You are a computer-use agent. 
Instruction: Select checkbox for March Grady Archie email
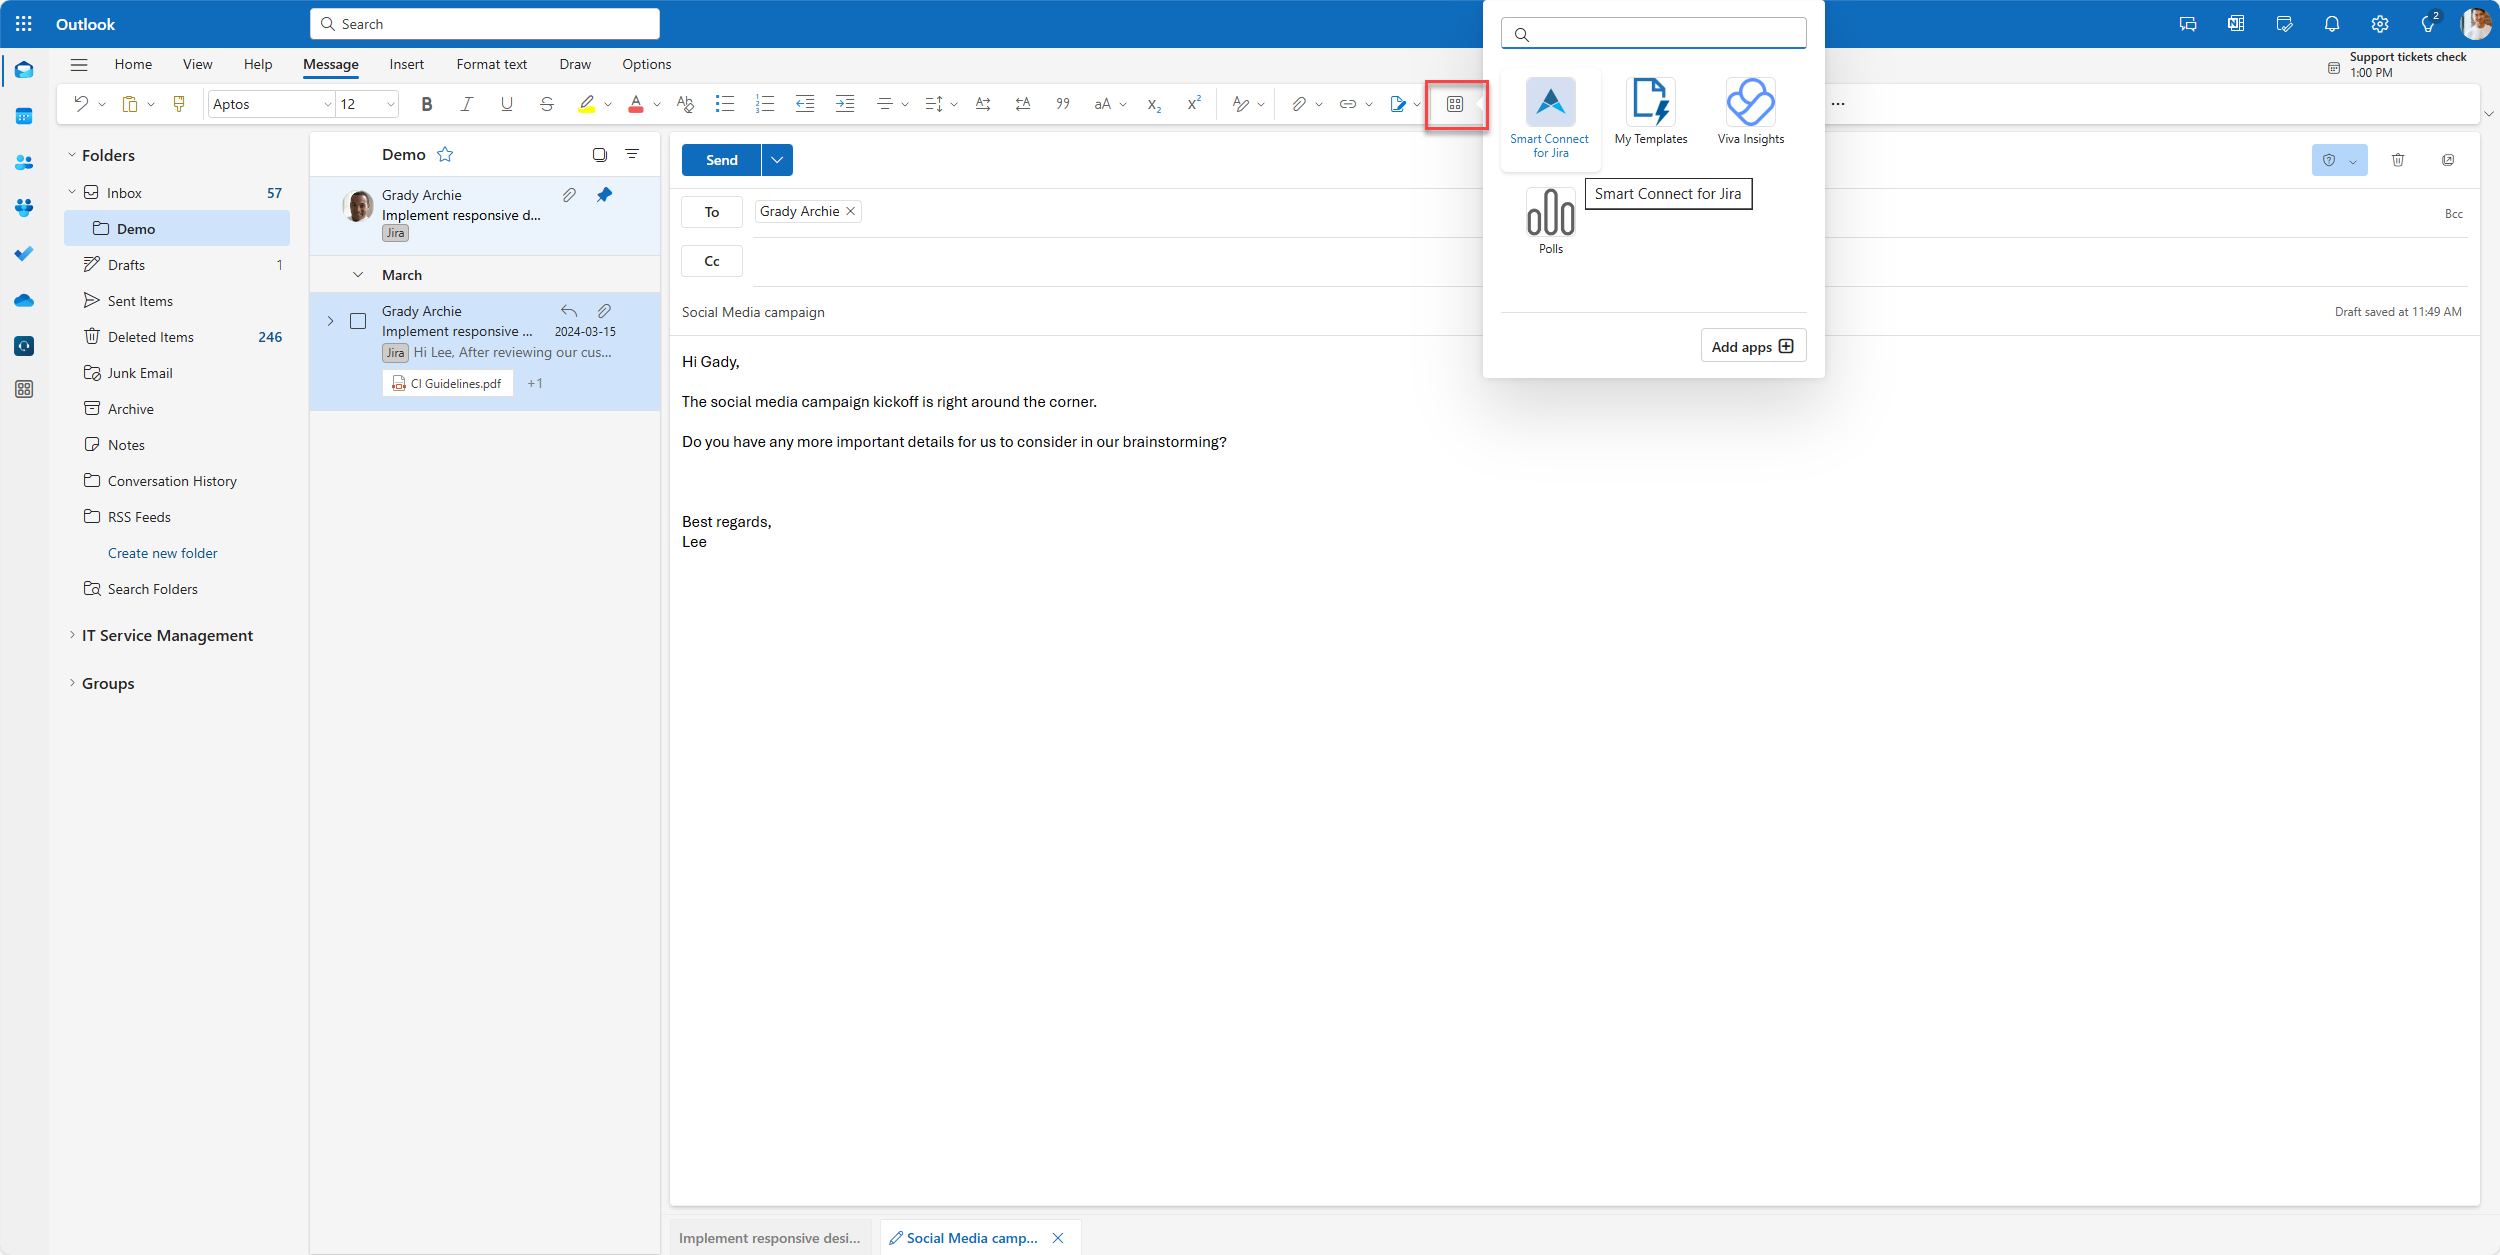[x=358, y=321]
